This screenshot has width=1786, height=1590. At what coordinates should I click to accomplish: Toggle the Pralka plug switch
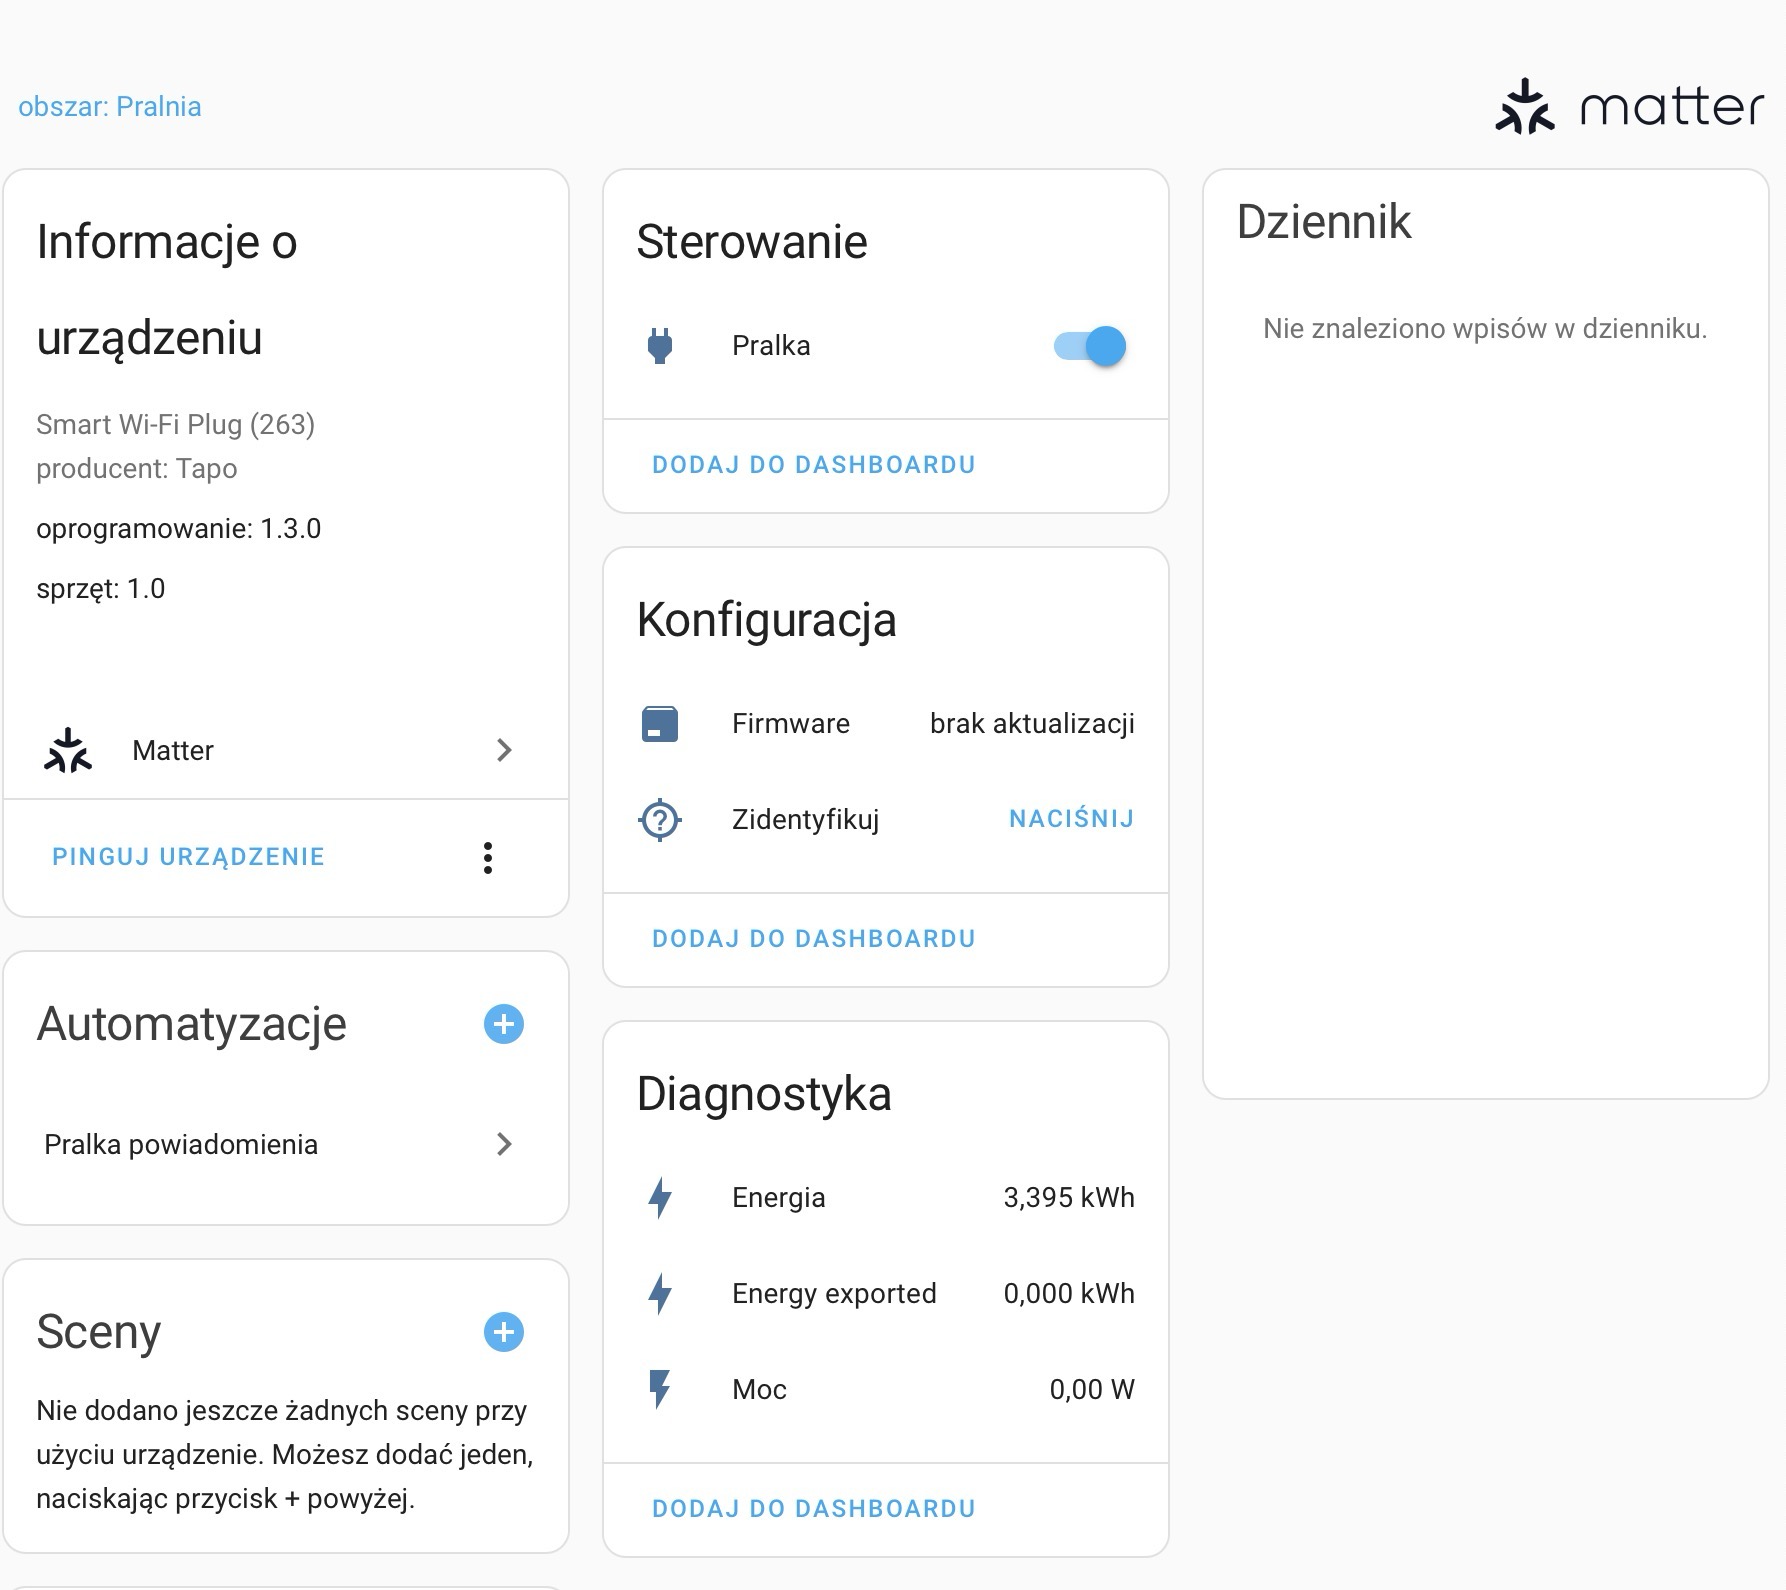(1089, 346)
